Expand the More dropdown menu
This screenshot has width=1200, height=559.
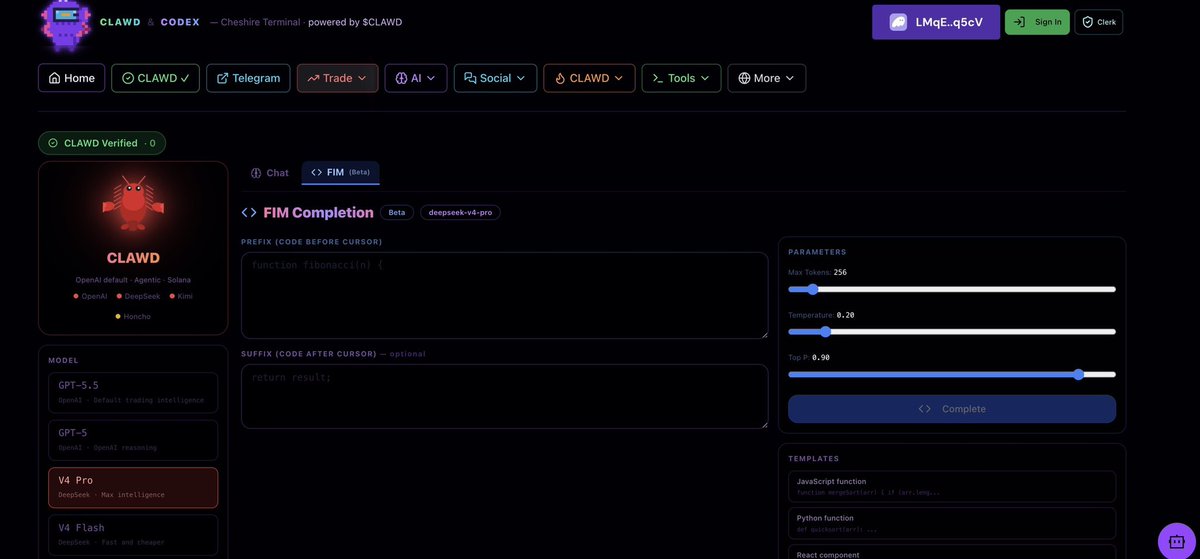767,78
